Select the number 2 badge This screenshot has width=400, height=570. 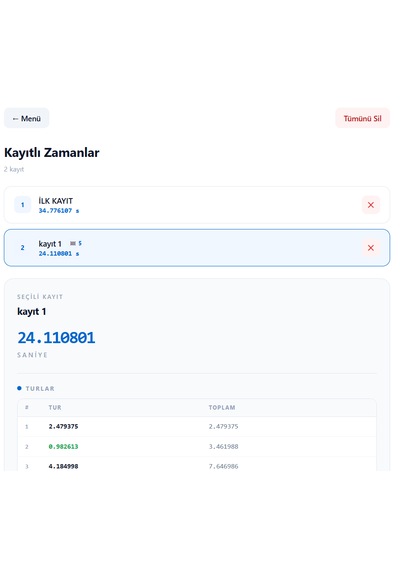point(23,248)
